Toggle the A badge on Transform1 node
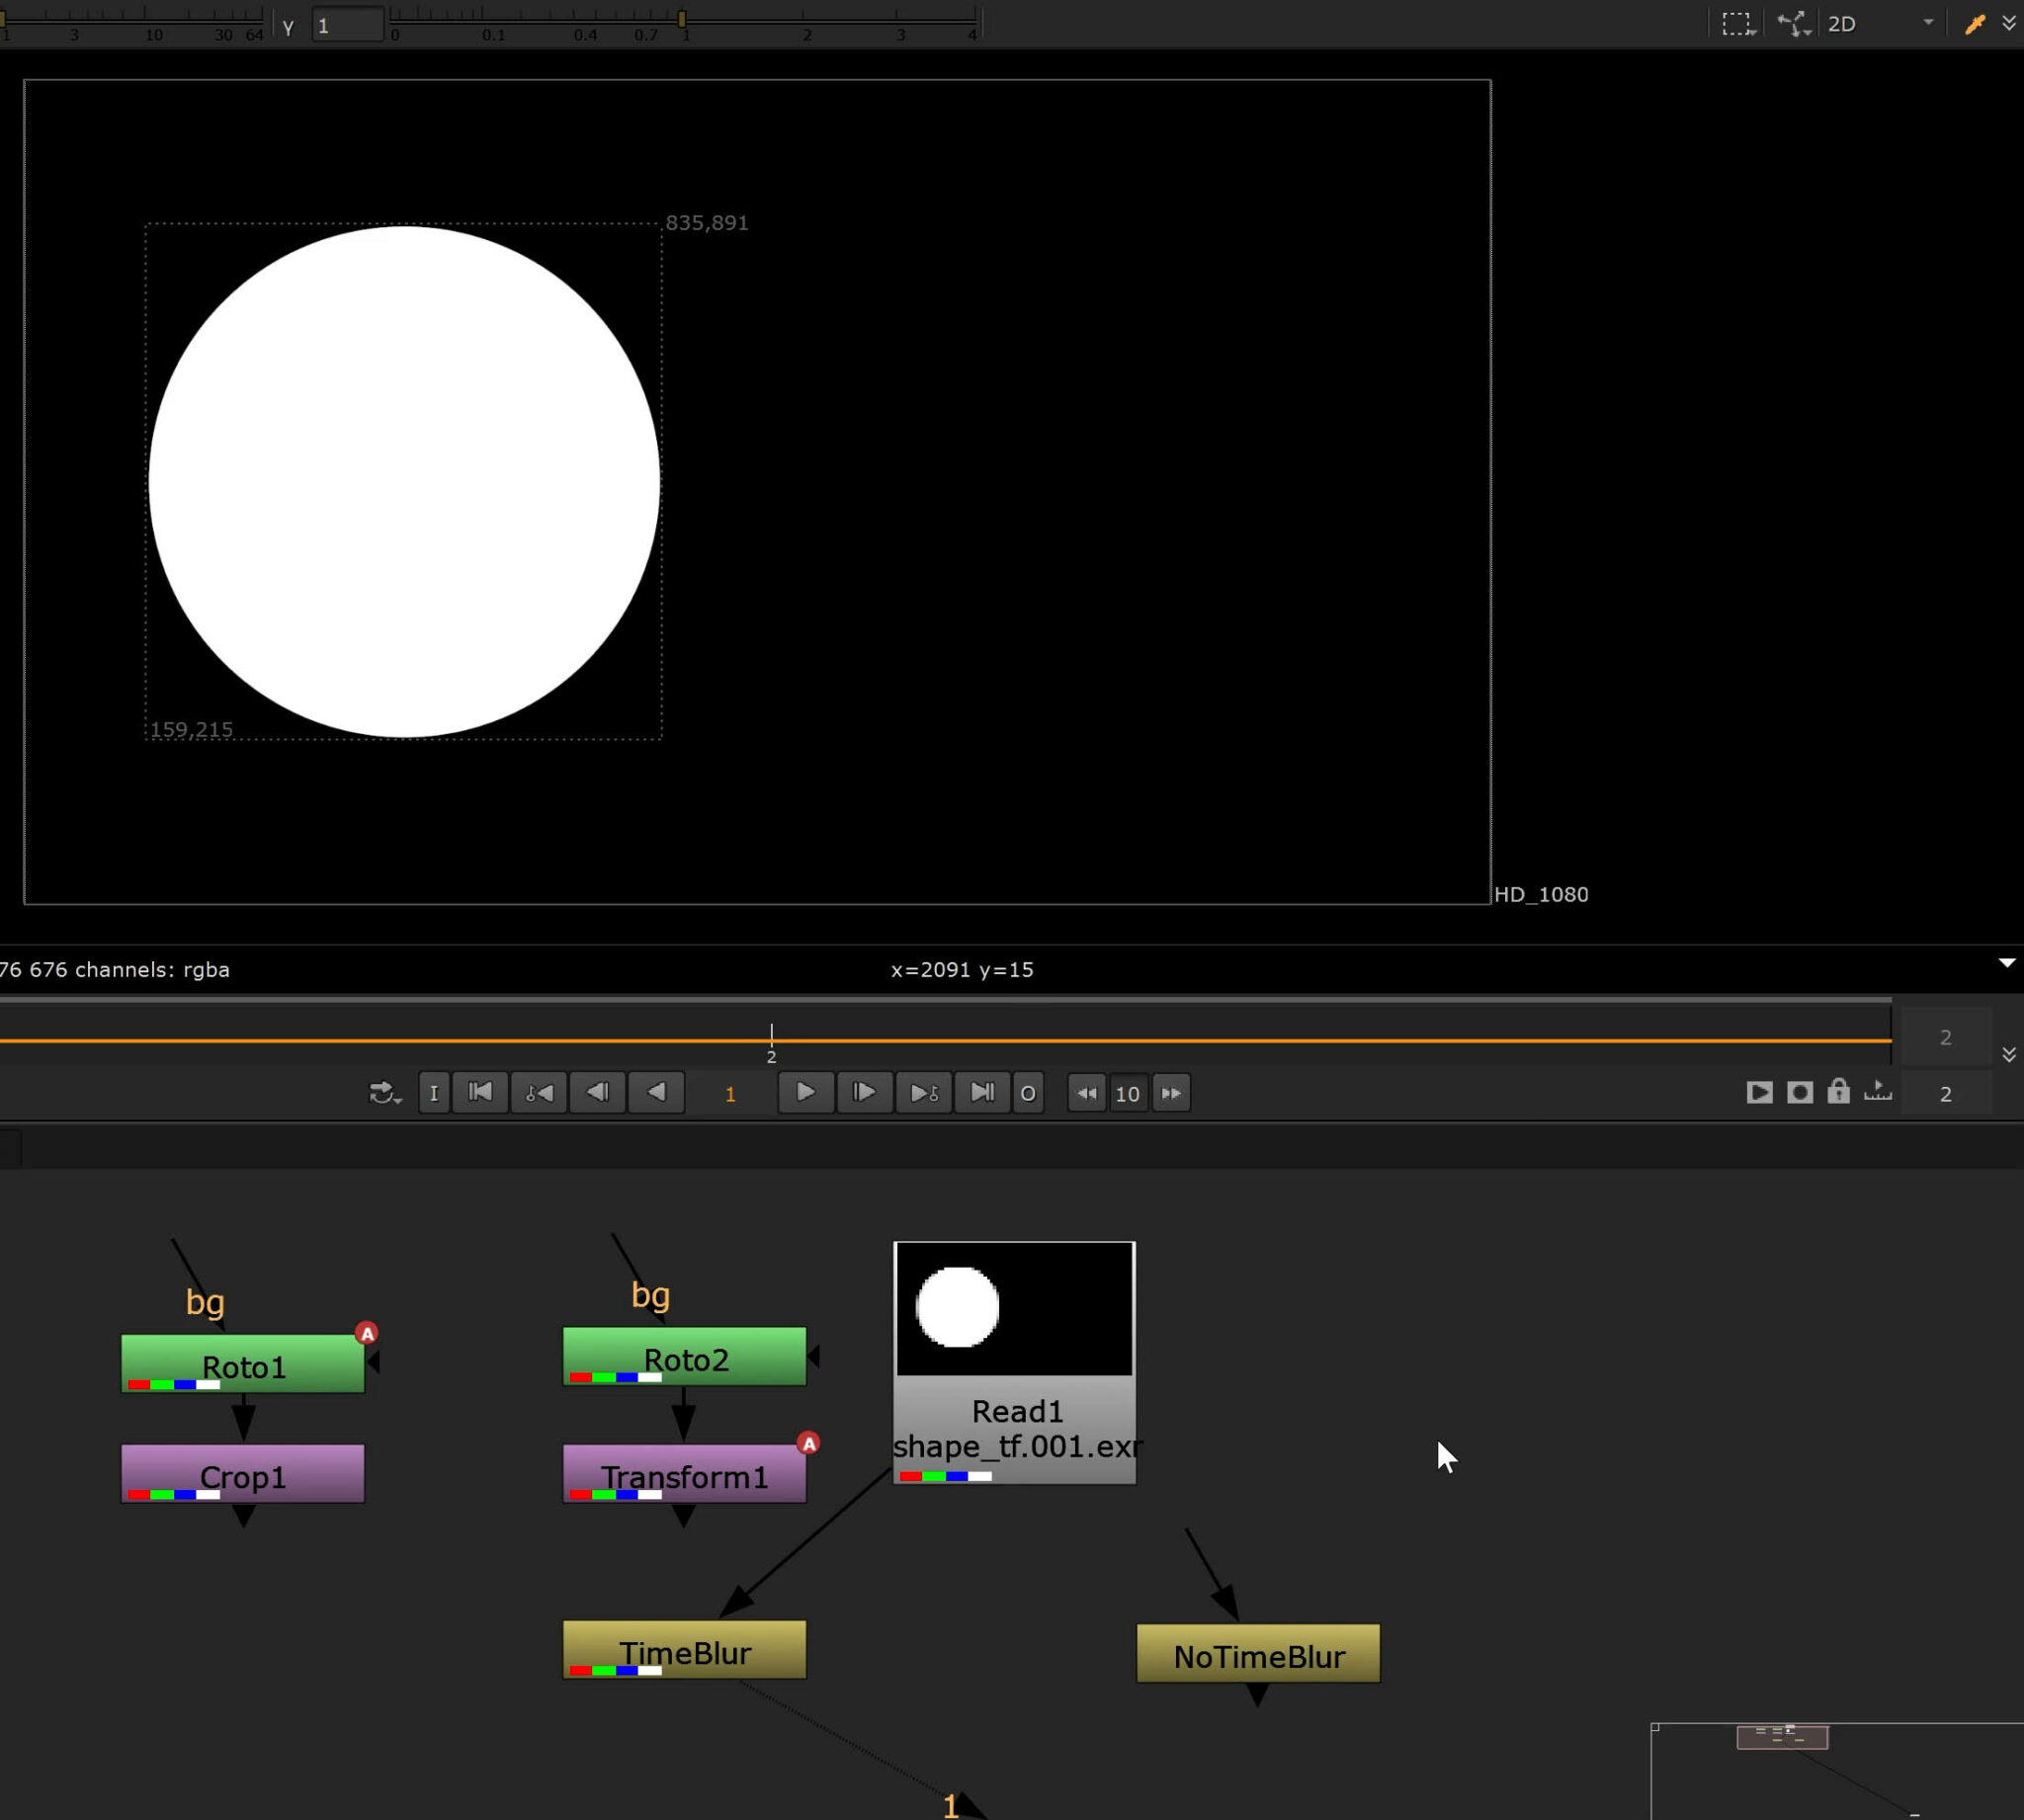Viewport: 2024px width, 1820px height. tap(808, 1443)
